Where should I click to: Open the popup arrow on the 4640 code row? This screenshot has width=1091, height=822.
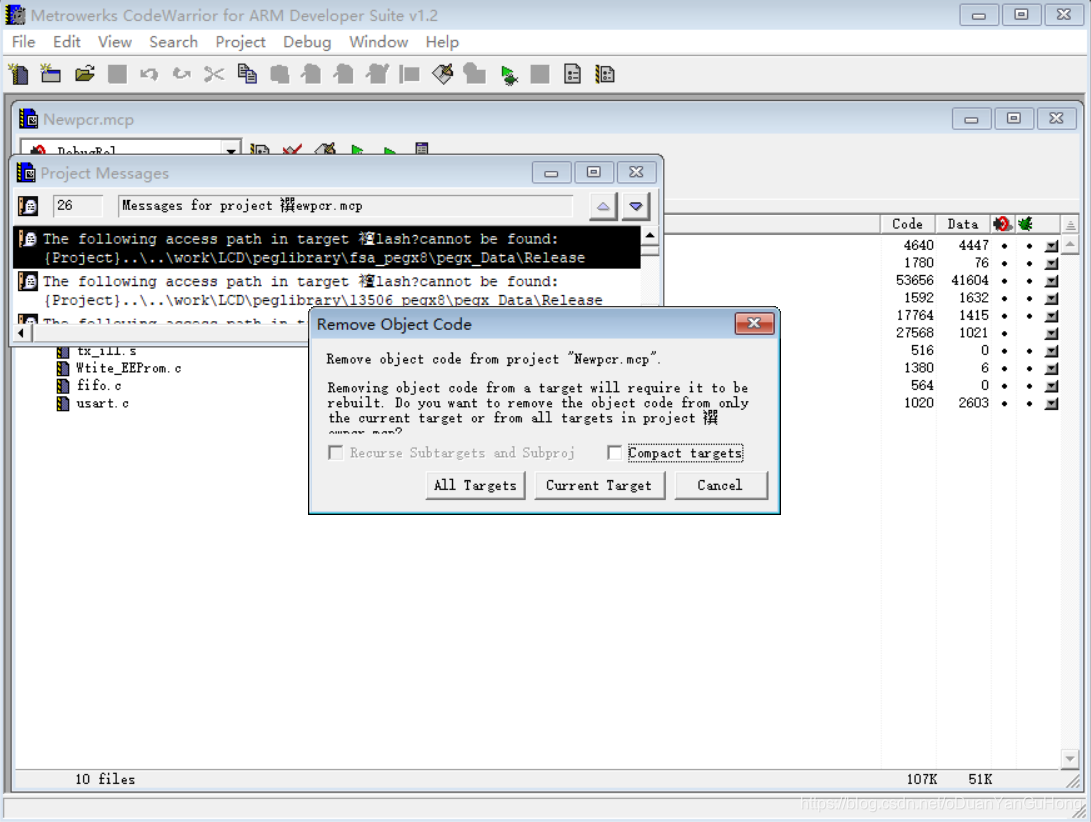tap(1051, 246)
